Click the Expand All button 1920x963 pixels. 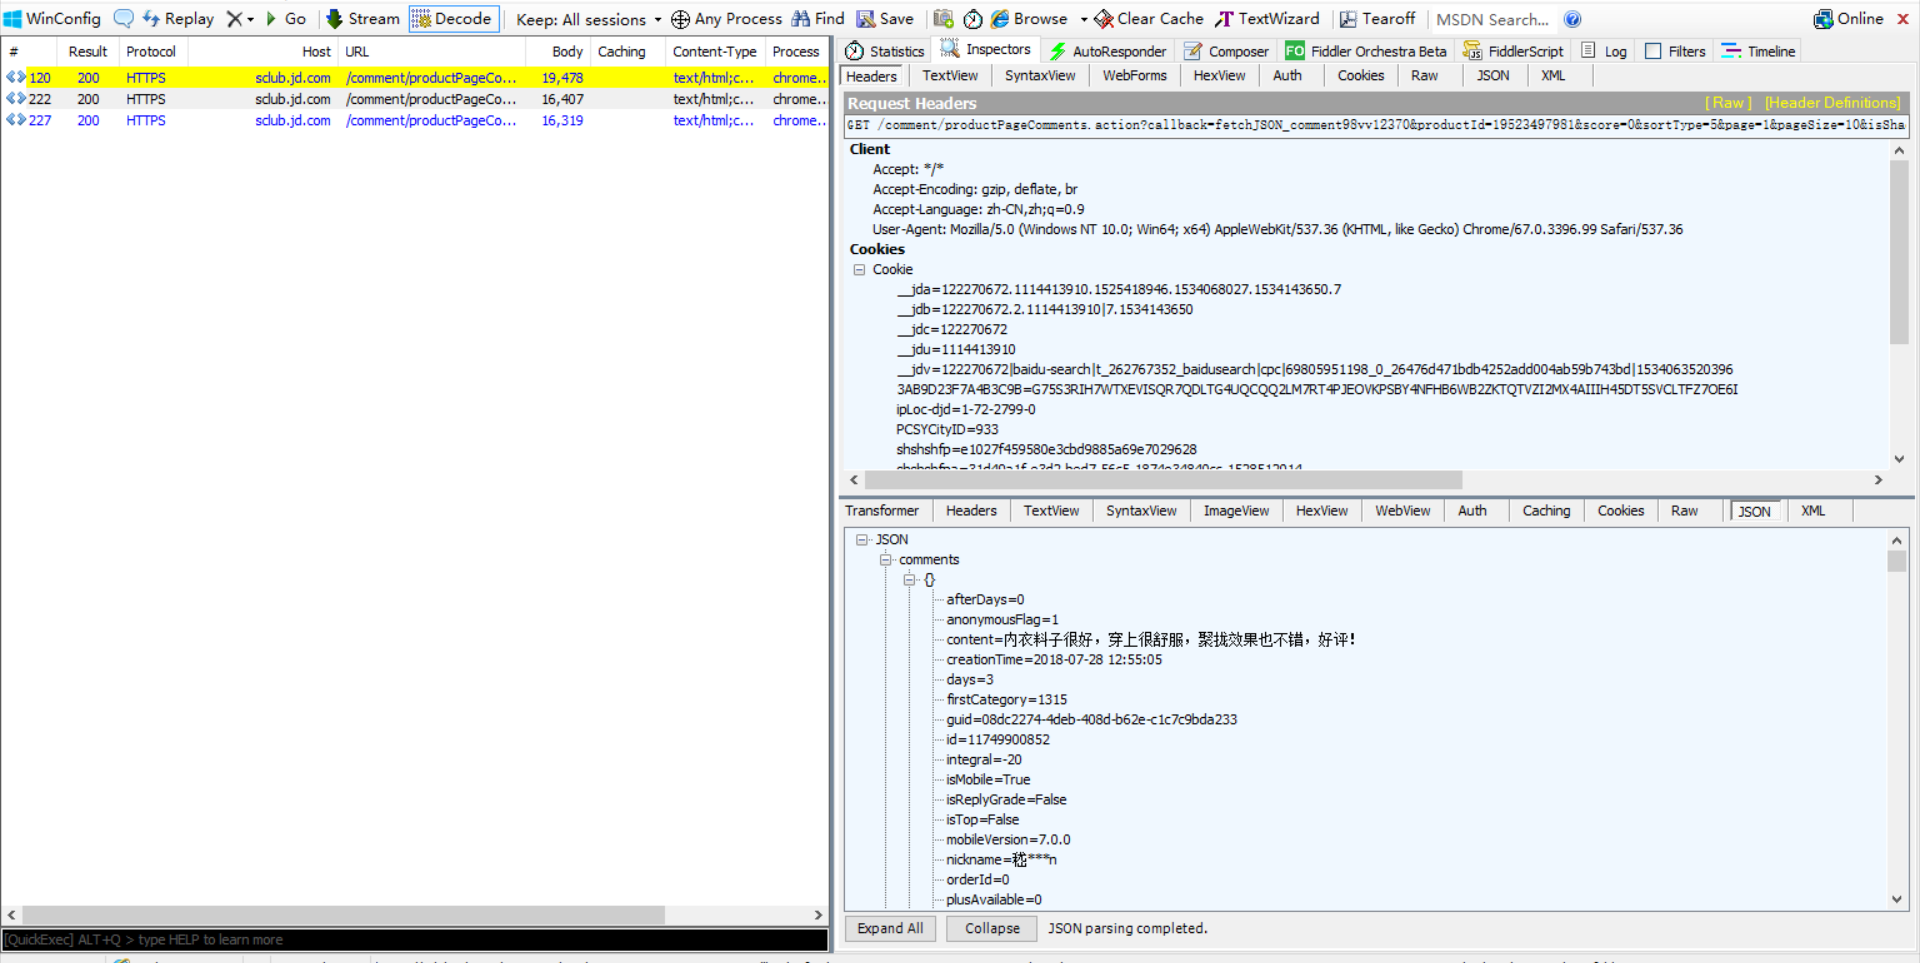pyautogui.click(x=890, y=929)
